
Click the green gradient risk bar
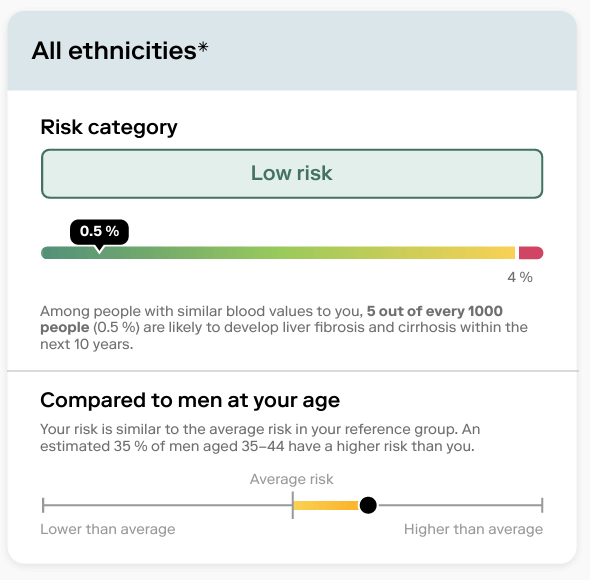(x=278, y=253)
